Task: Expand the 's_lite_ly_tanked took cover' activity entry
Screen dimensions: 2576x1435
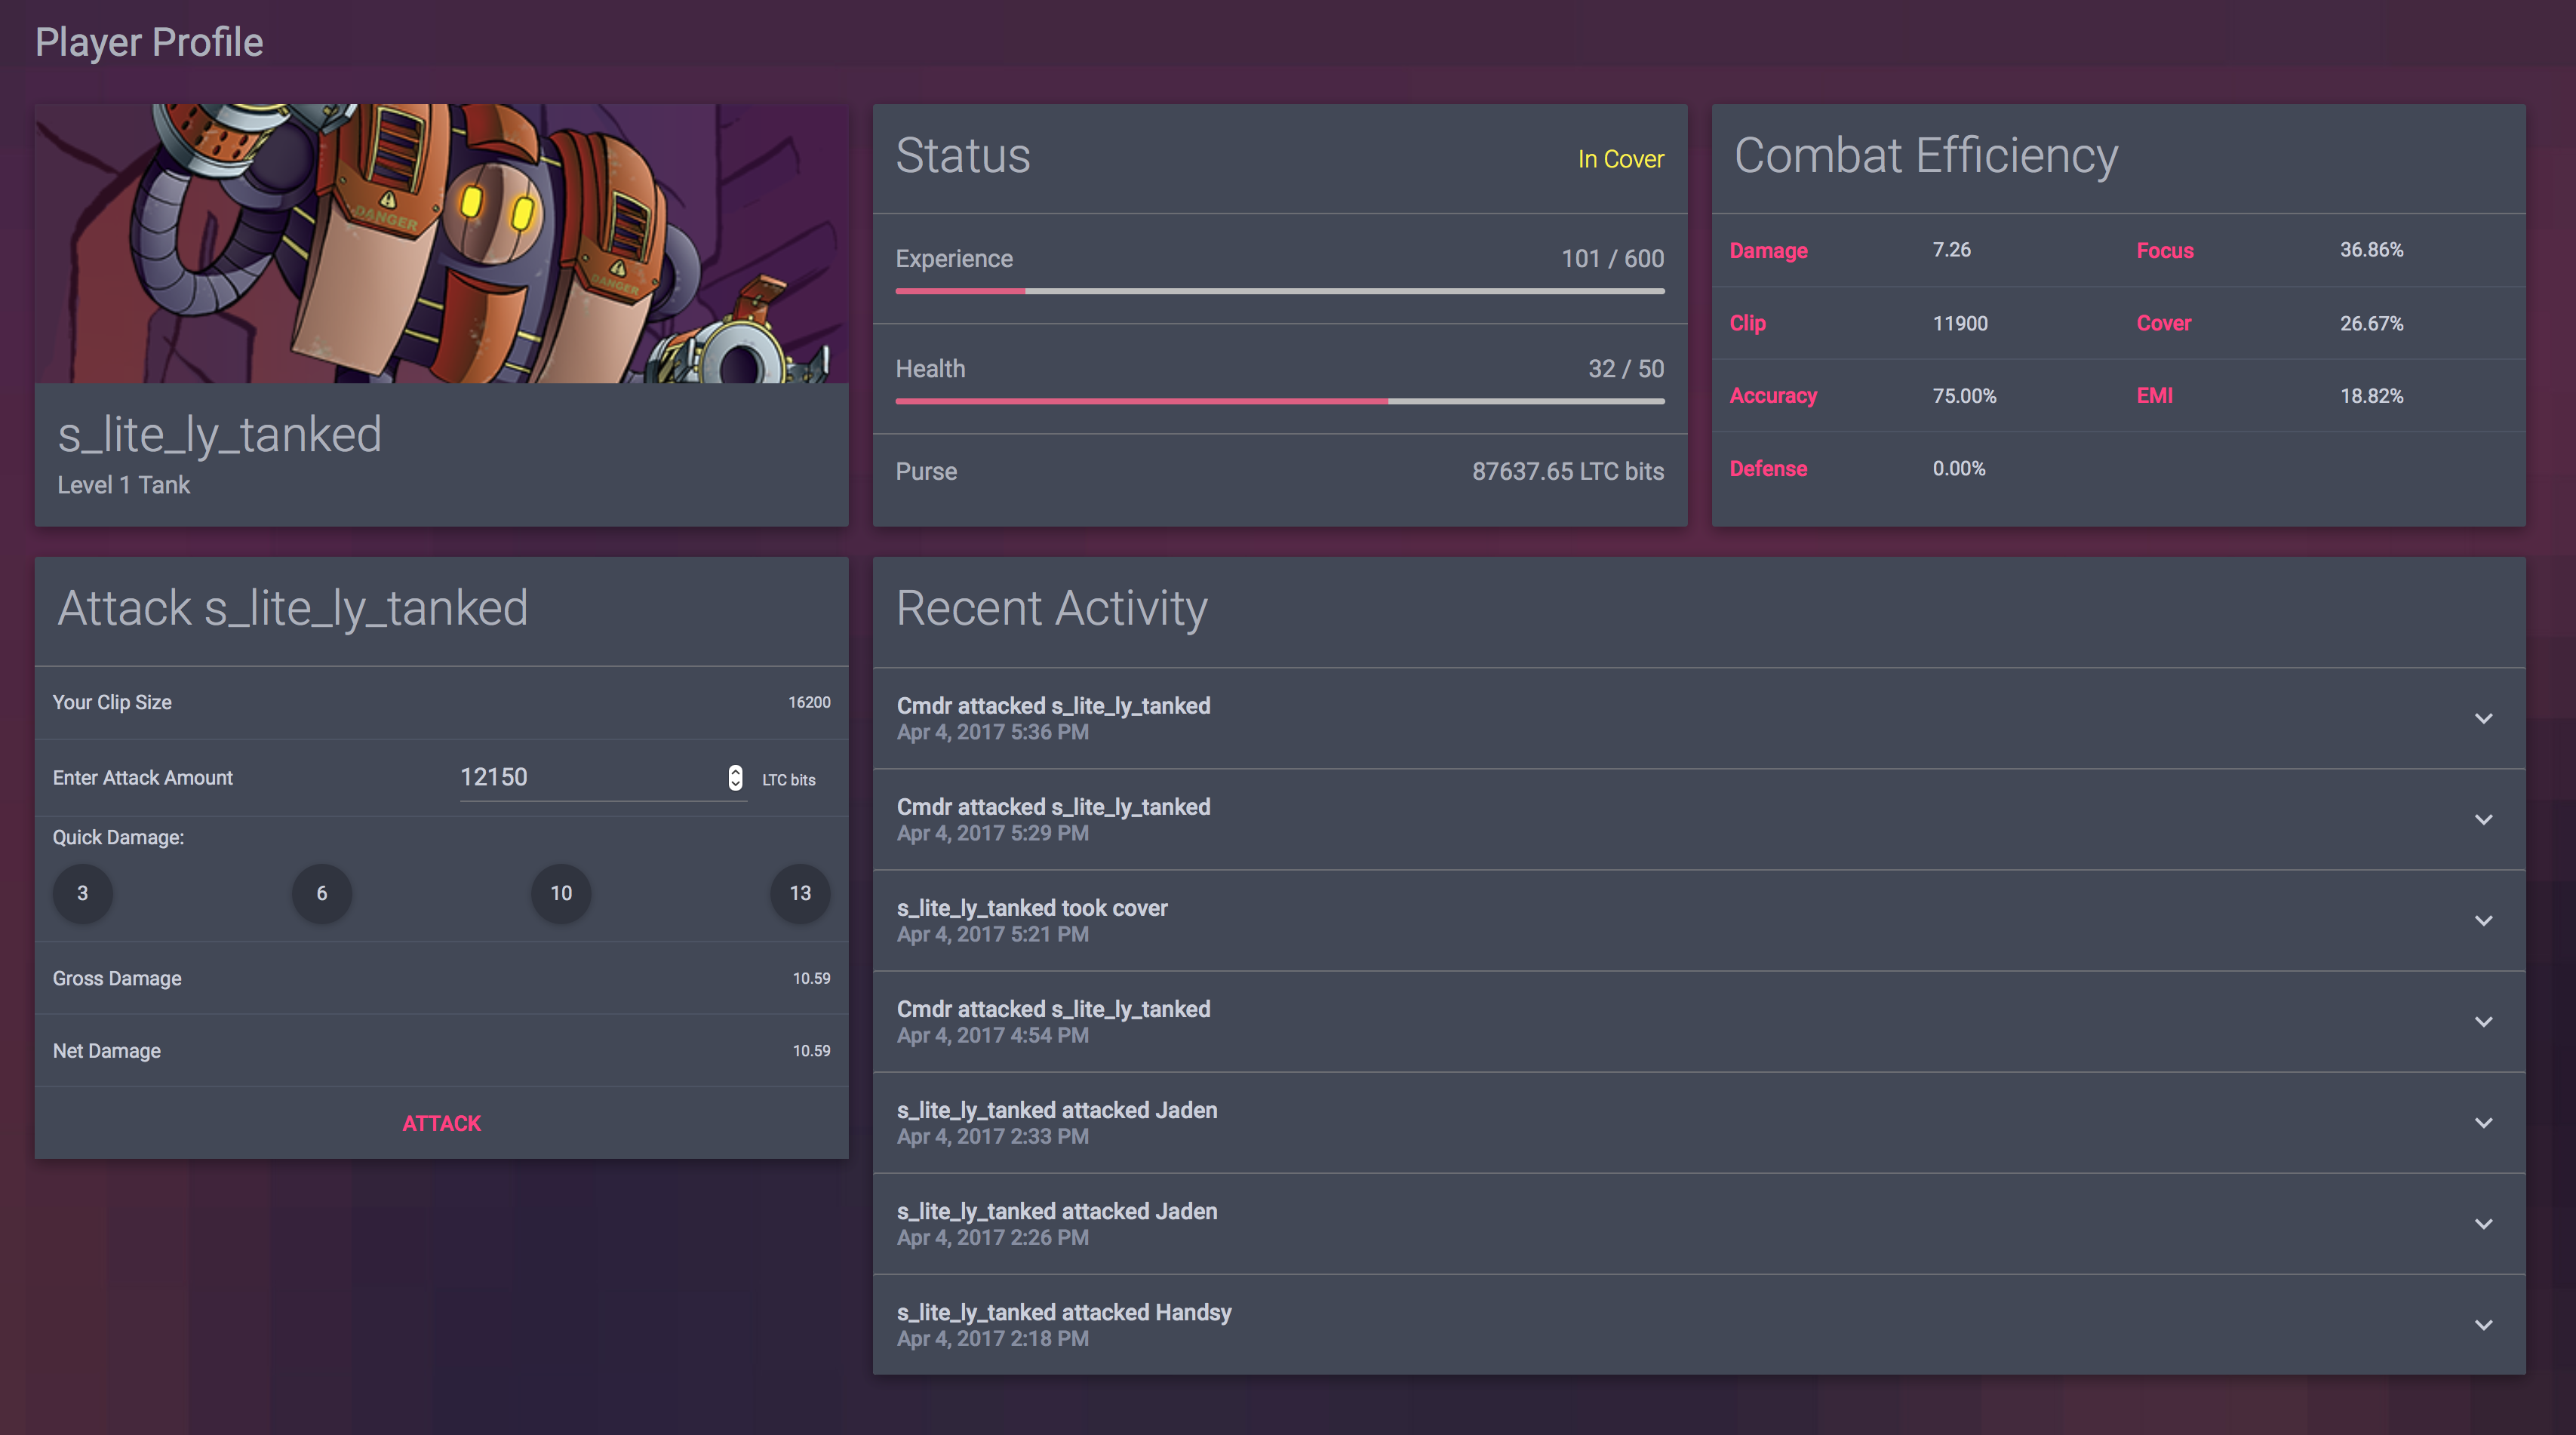Action: point(2484,920)
